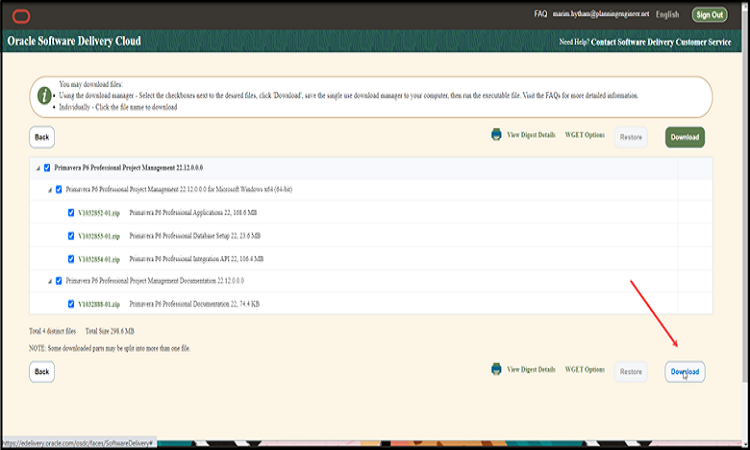Viewport: 750px width, 450px height.
Task: Click the bottom Download button
Action: (x=685, y=372)
